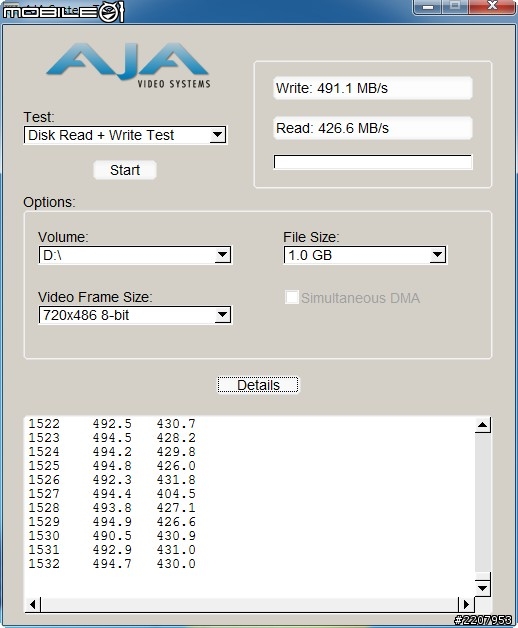Close the AJA test window

[492, 6]
